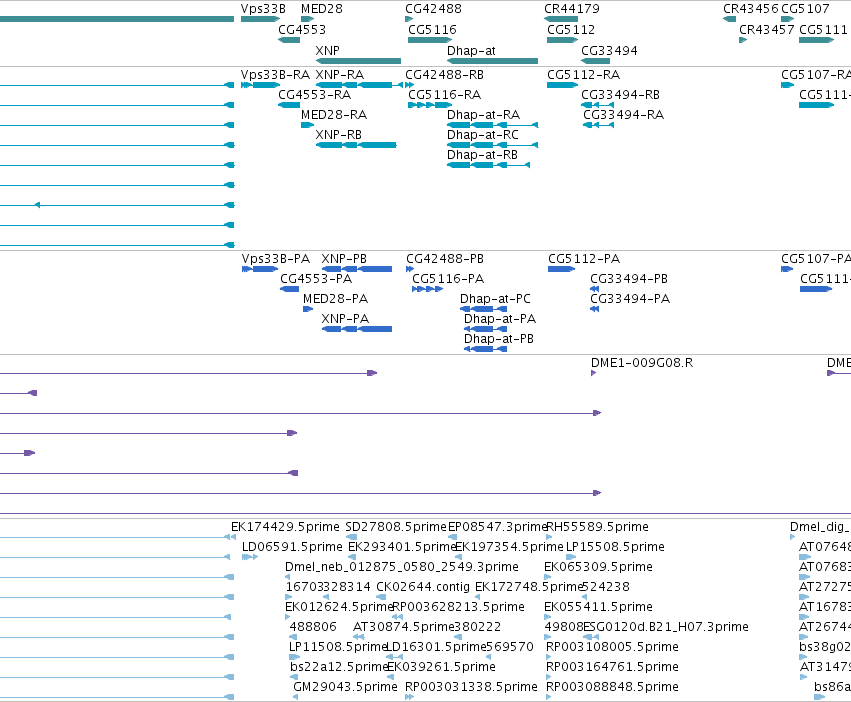Click the EK174429.5prime EST label
This screenshot has height=702, width=851.
click(x=285, y=527)
